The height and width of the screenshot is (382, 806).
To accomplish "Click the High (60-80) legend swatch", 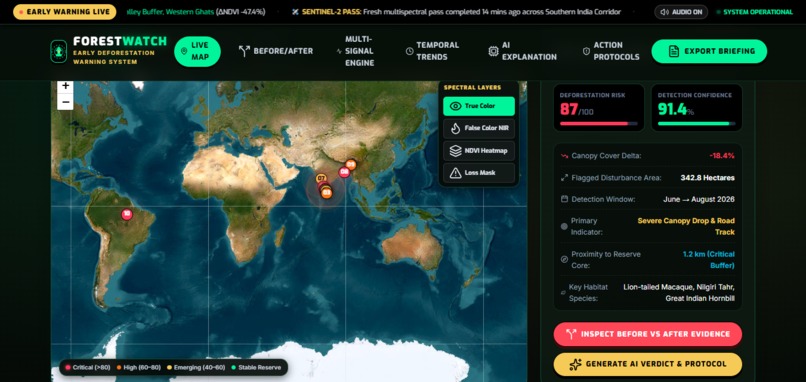I will coord(118,367).
